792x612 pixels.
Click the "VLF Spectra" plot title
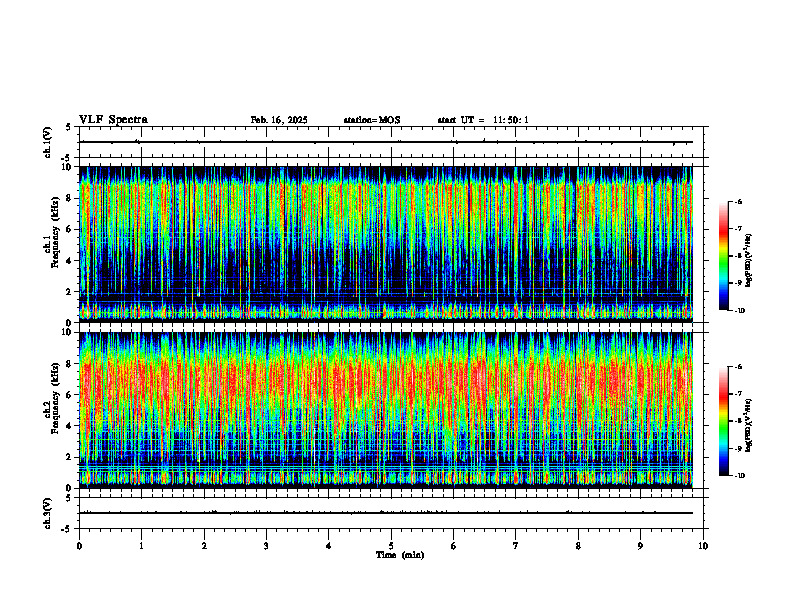(x=113, y=120)
